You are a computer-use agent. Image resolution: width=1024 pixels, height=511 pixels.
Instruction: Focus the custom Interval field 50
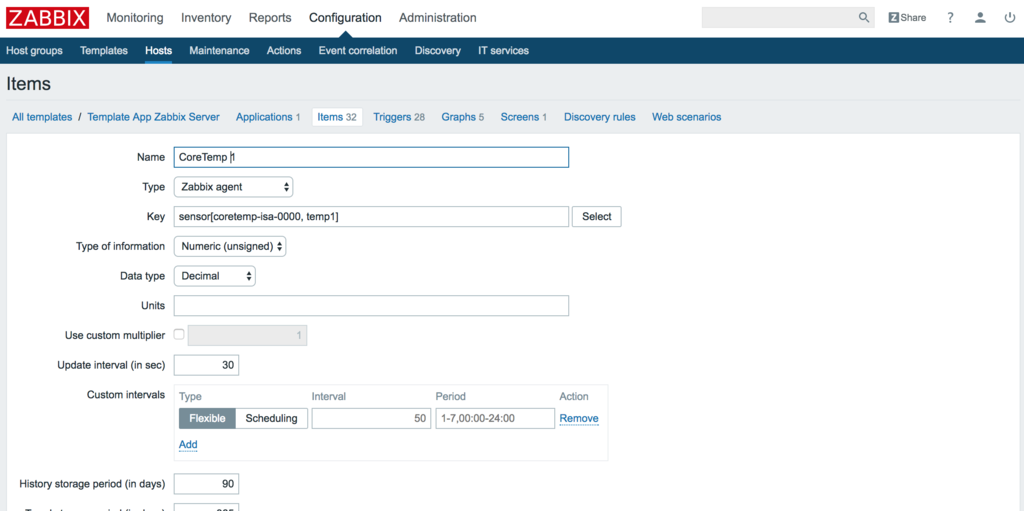[x=371, y=418]
